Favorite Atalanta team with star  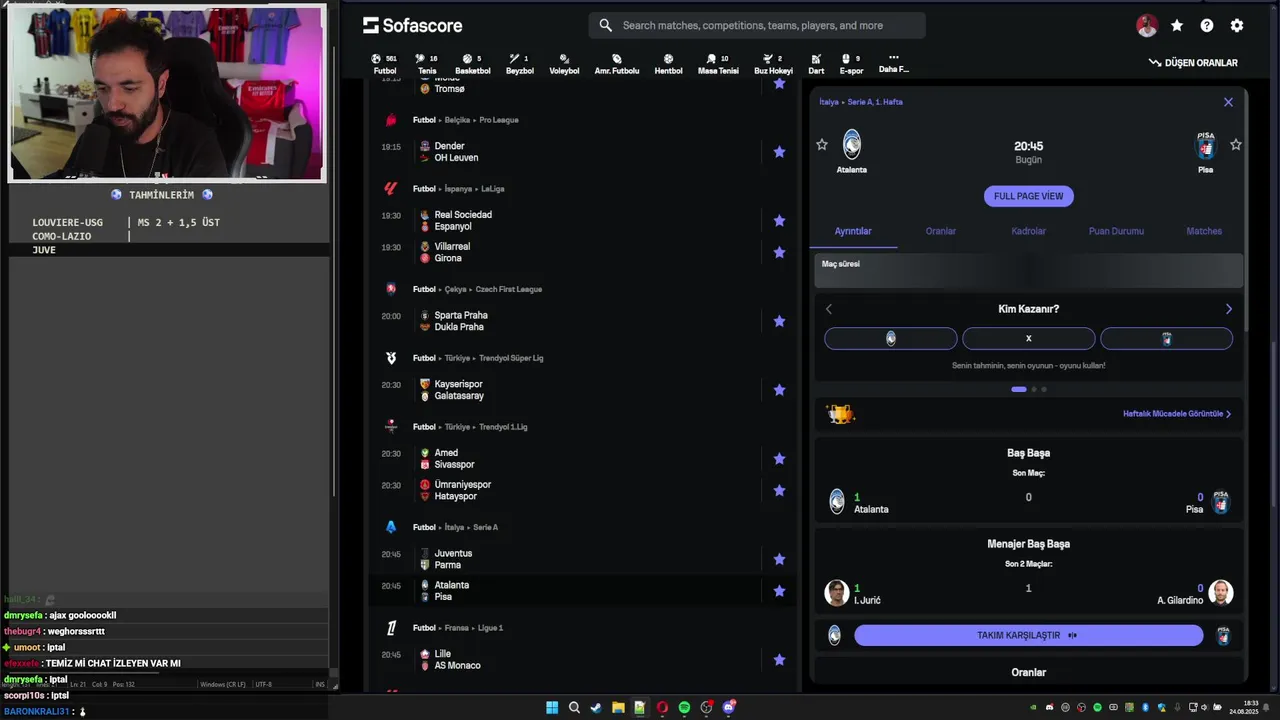click(x=822, y=145)
